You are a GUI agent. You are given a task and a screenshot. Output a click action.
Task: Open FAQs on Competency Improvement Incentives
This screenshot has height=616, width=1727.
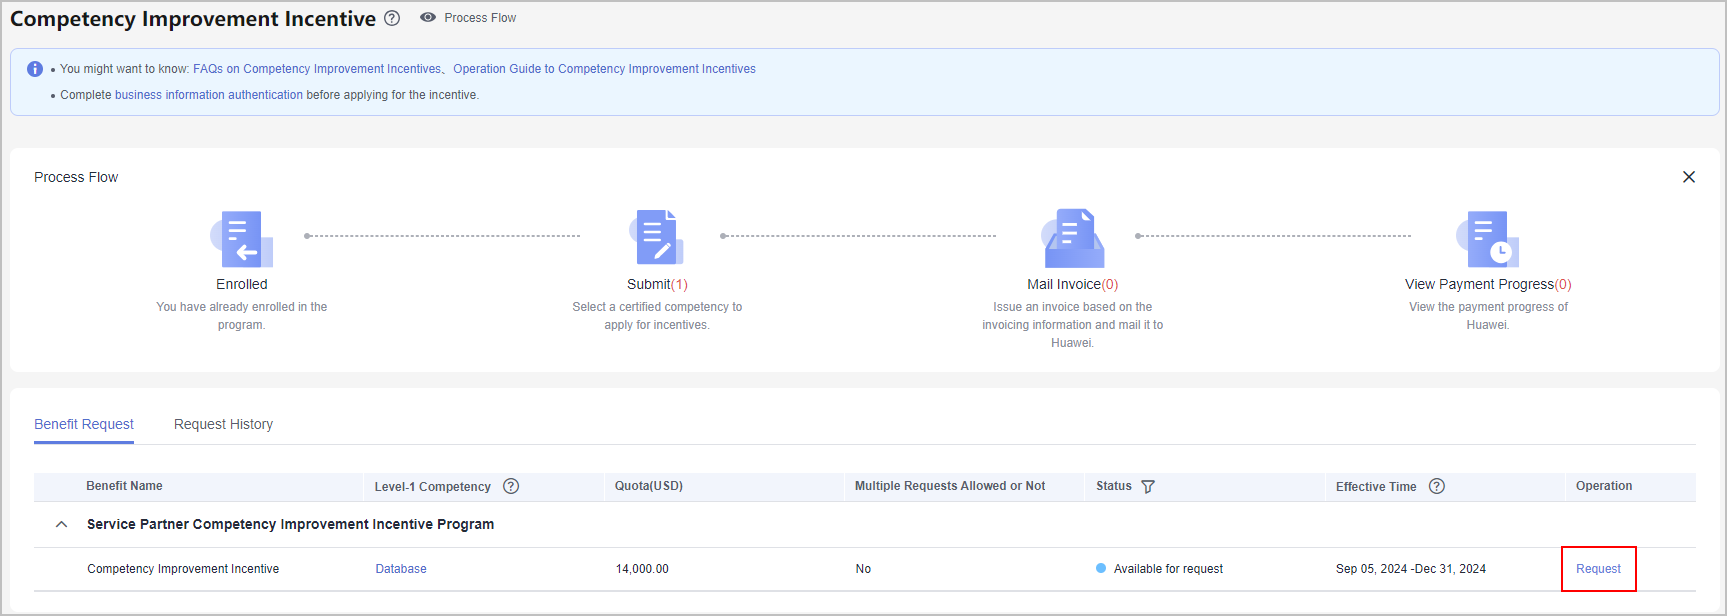(317, 69)
